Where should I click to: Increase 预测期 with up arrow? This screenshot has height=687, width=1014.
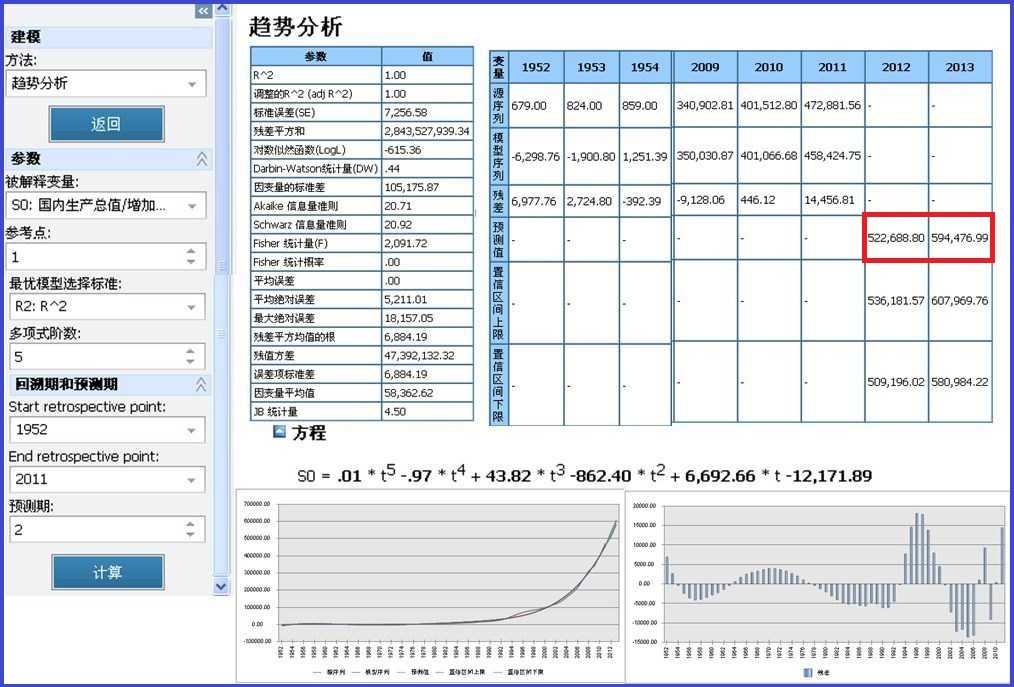190,524
